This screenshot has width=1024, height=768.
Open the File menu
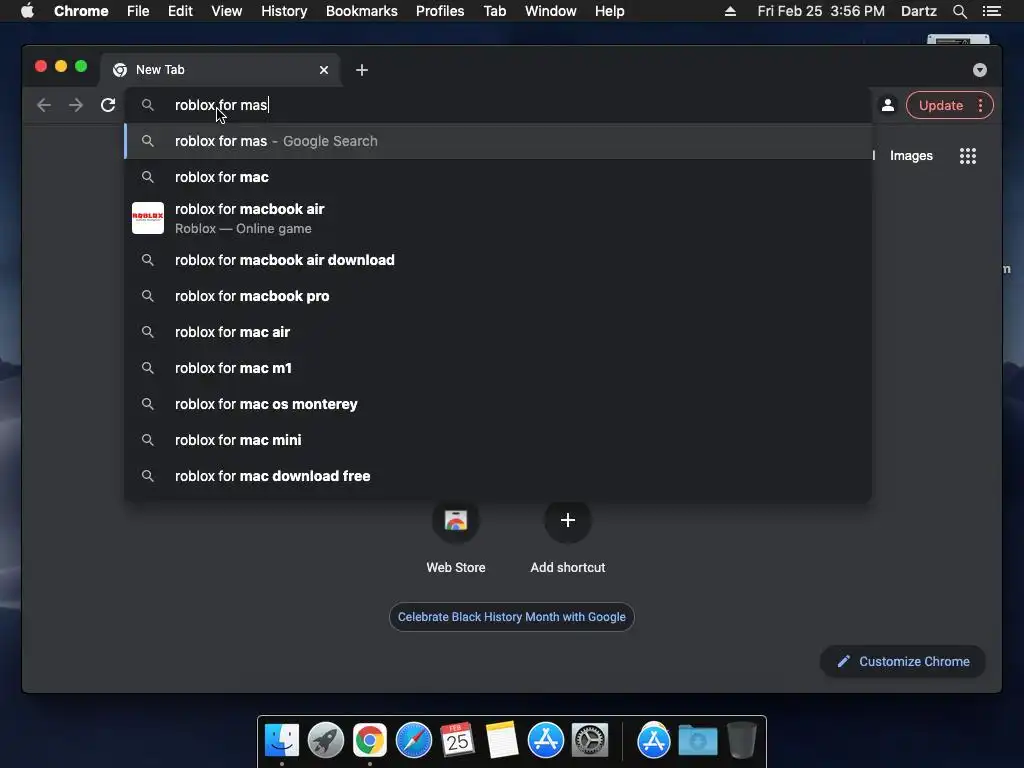click(x=138, y=11)
